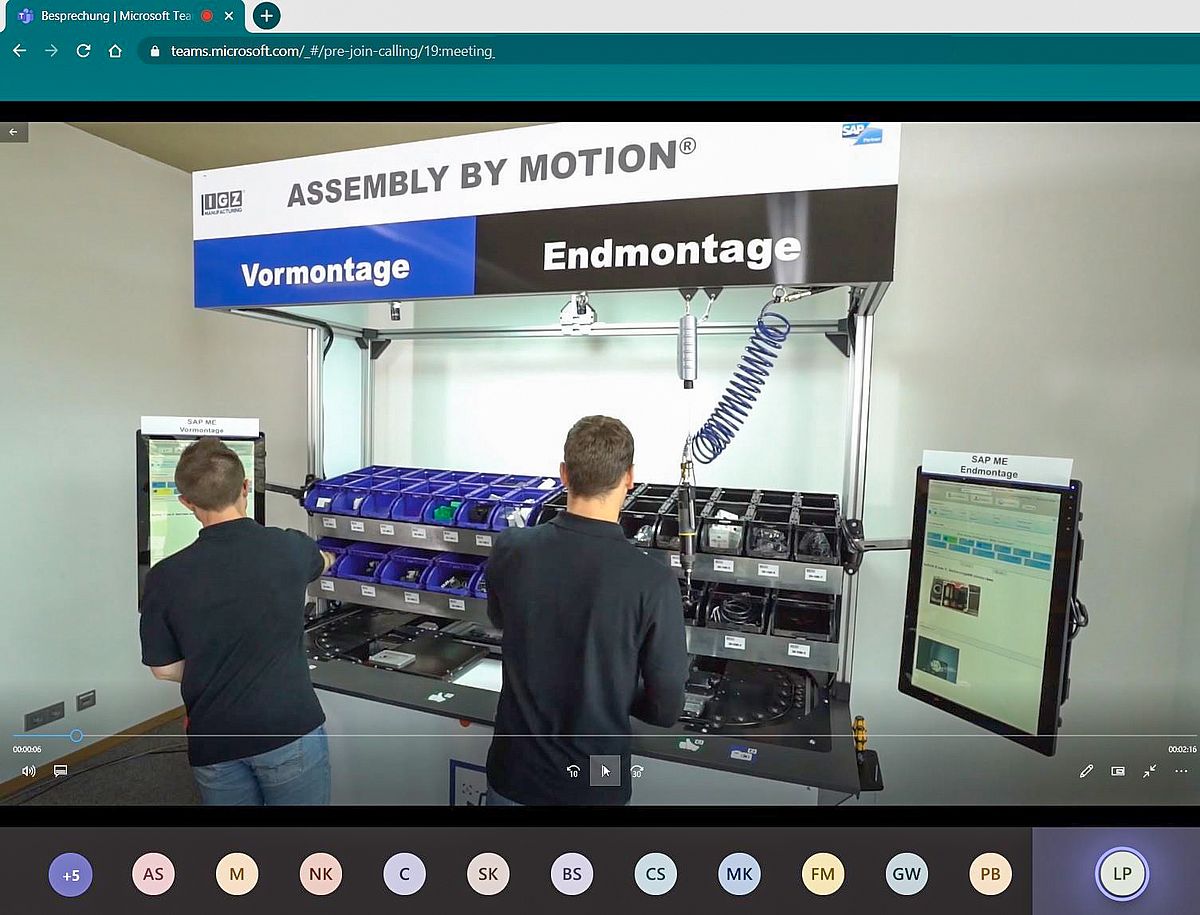Viewport: 1200px width, 915px height.
Task: Select participant avatar PB
Action: pos(990,875)
